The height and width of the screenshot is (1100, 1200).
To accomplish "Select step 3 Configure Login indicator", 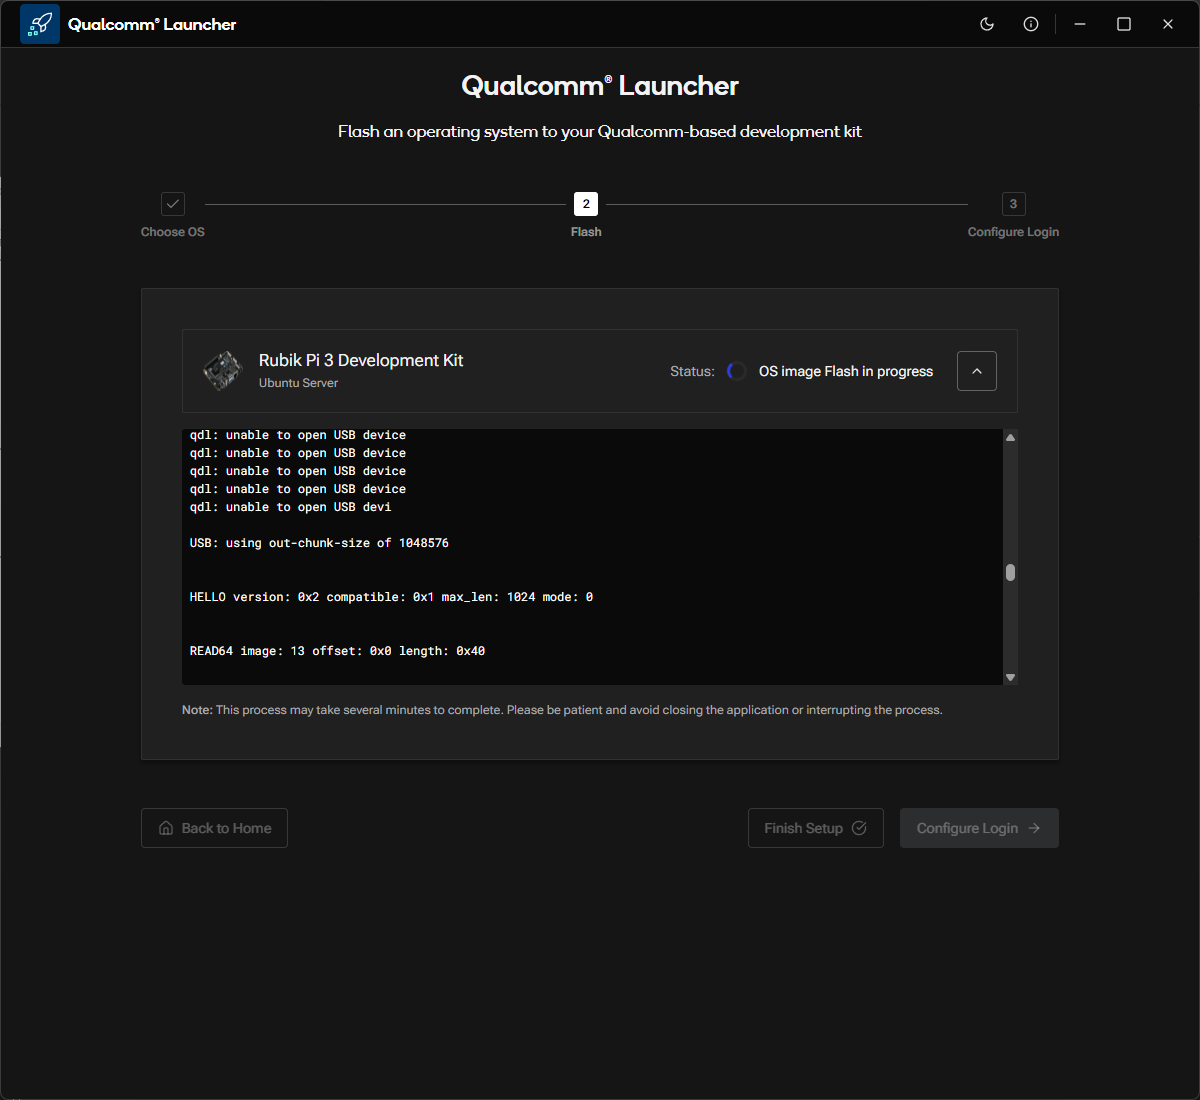I will pos(1013,204).
